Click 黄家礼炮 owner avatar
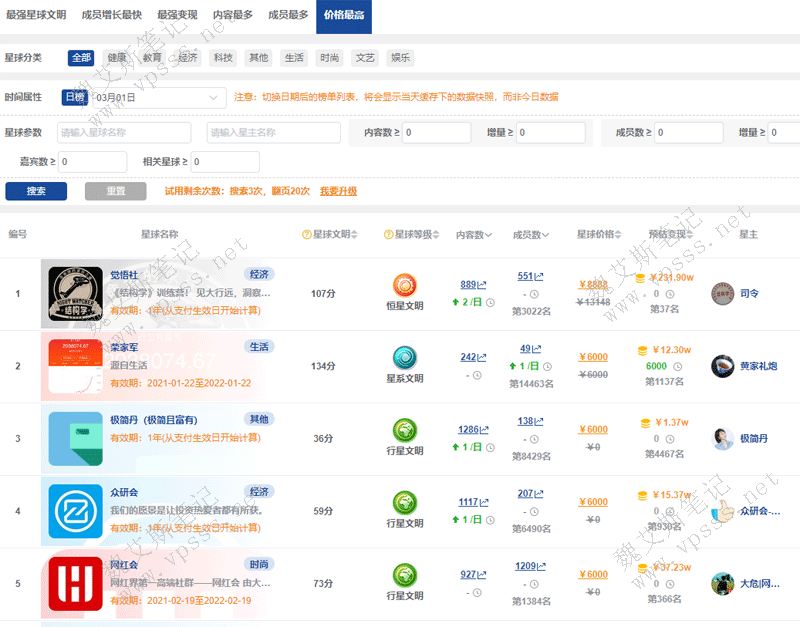 click(x=722, y=366)
